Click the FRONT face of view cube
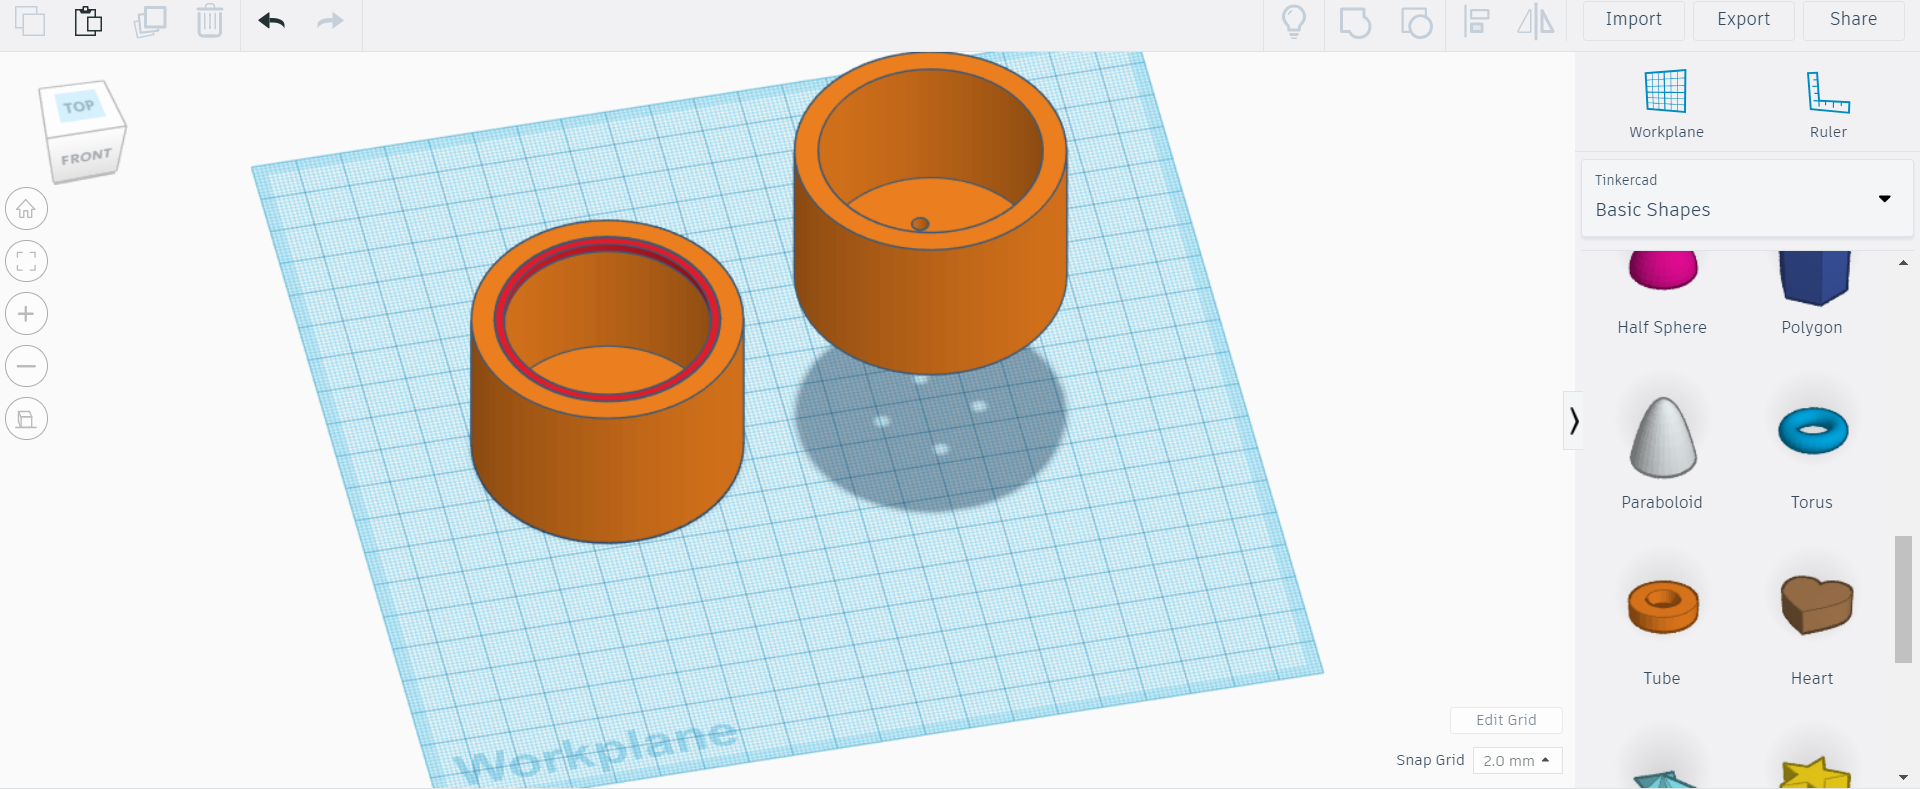Viewport: 1920px width, 789px height. point(86,157)
